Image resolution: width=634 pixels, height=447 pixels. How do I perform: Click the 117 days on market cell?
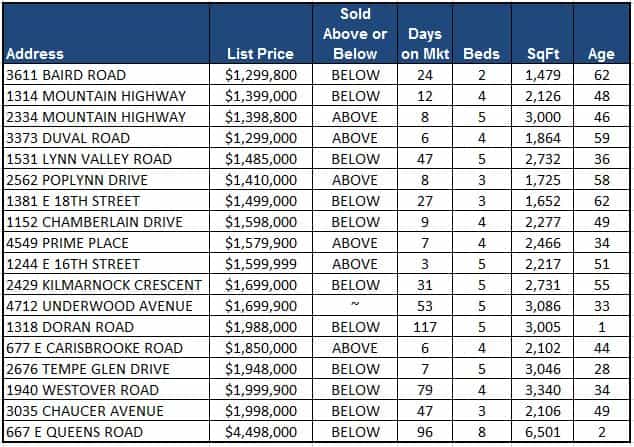tap(425, 327)
